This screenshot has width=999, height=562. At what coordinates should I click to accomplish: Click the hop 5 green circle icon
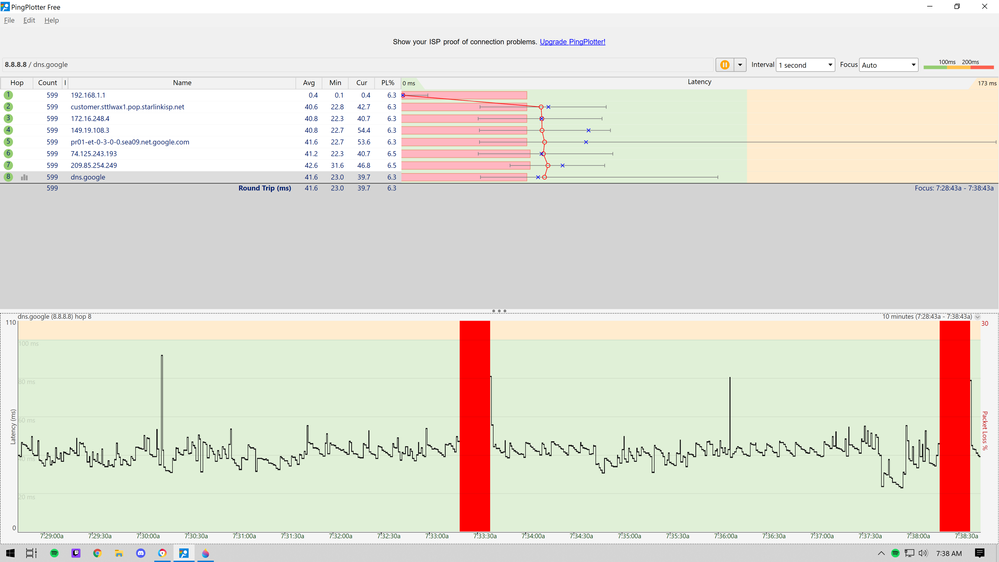pyautogui.click(x=9, y=142)
